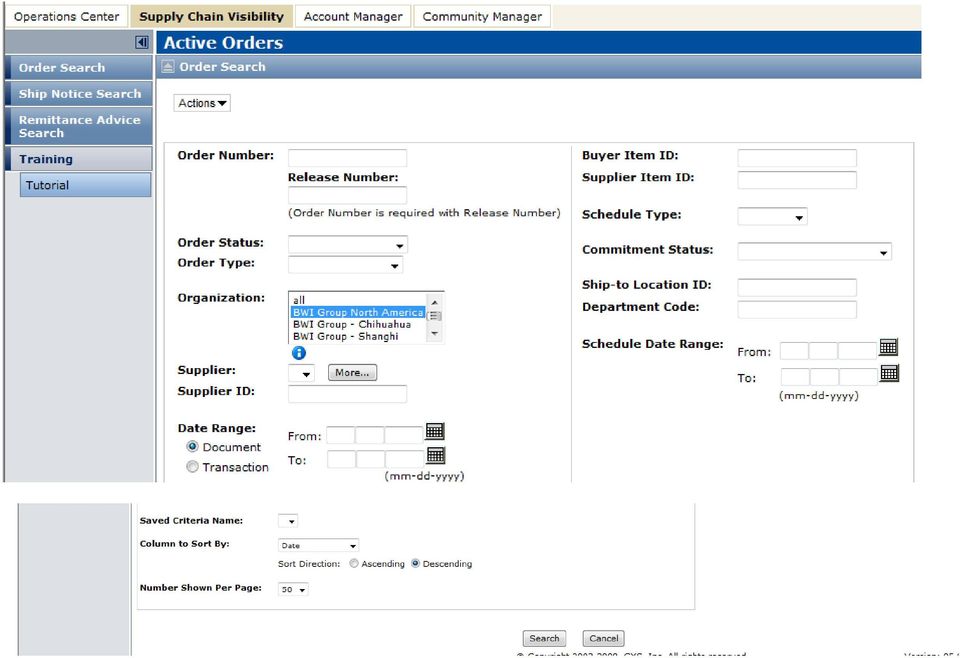Viewport: 960px width, 658px height.
Task: Open the Tutorial sidebar item
Action: [85, 185]
